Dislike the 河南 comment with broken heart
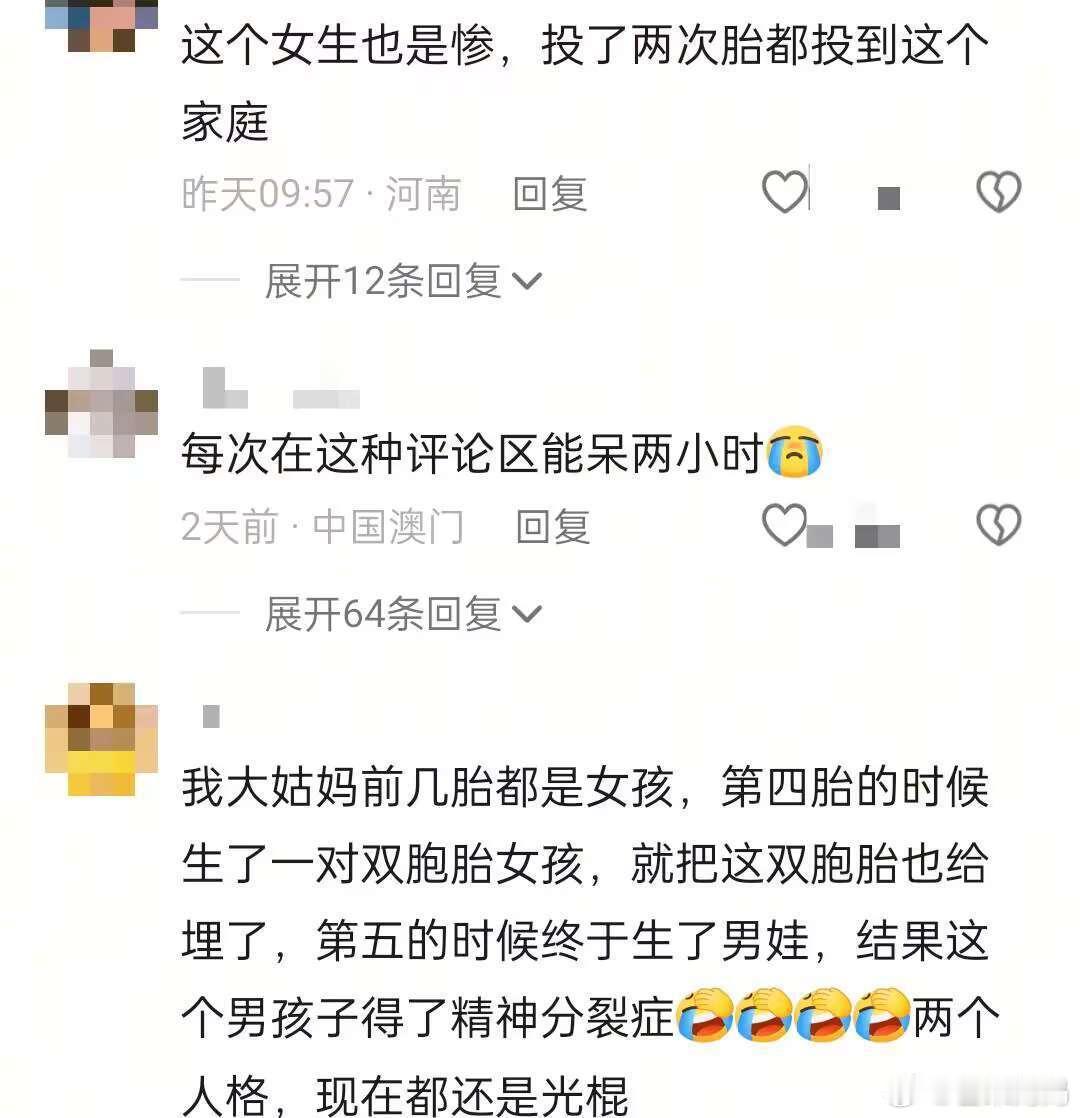This screenshot has width=1080, height=1118. [x=998, y=191]
